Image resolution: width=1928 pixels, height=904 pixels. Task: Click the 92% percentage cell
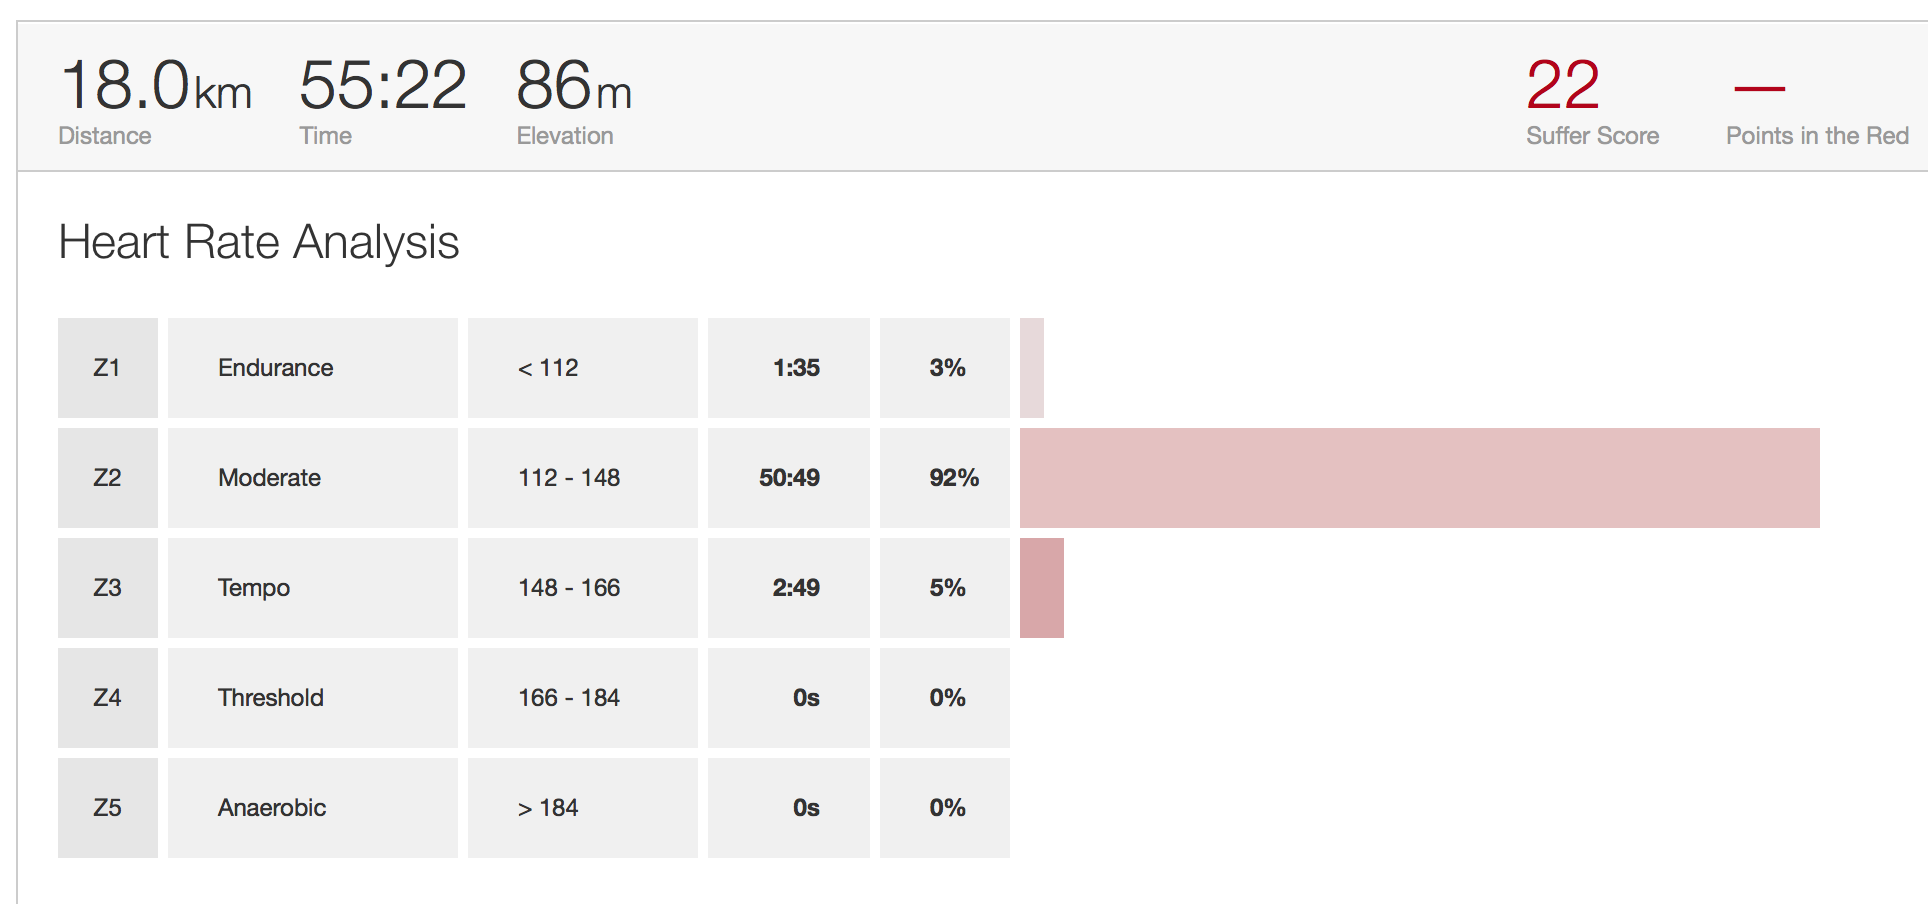(953, 478)
